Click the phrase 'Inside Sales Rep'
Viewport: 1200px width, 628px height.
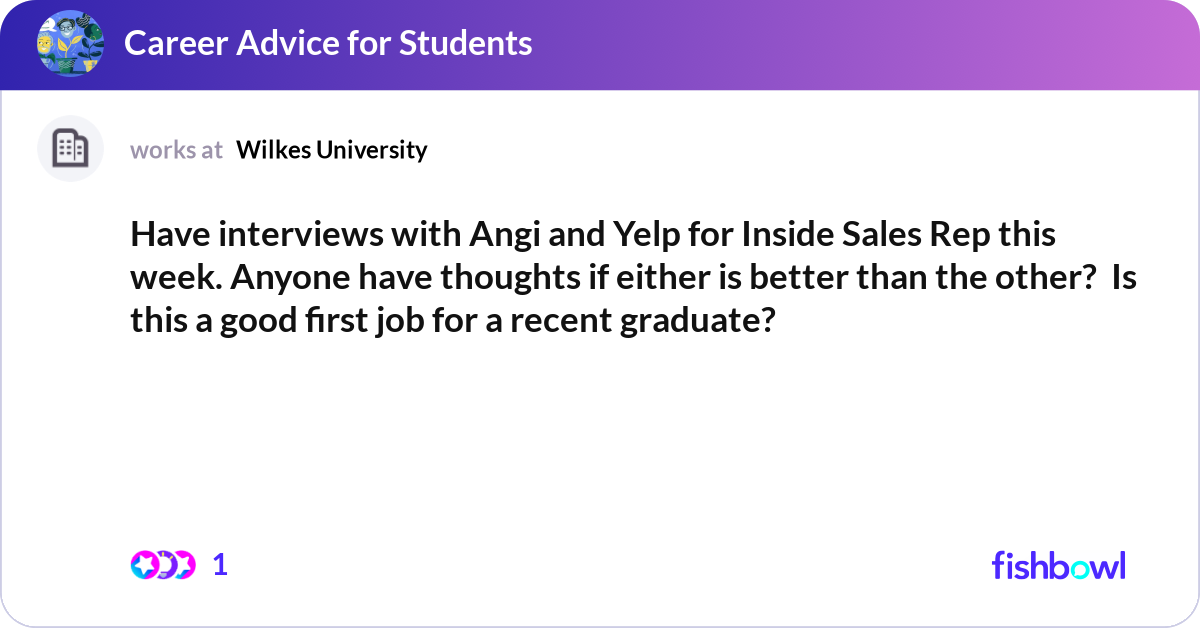click(x=865, y=234)
